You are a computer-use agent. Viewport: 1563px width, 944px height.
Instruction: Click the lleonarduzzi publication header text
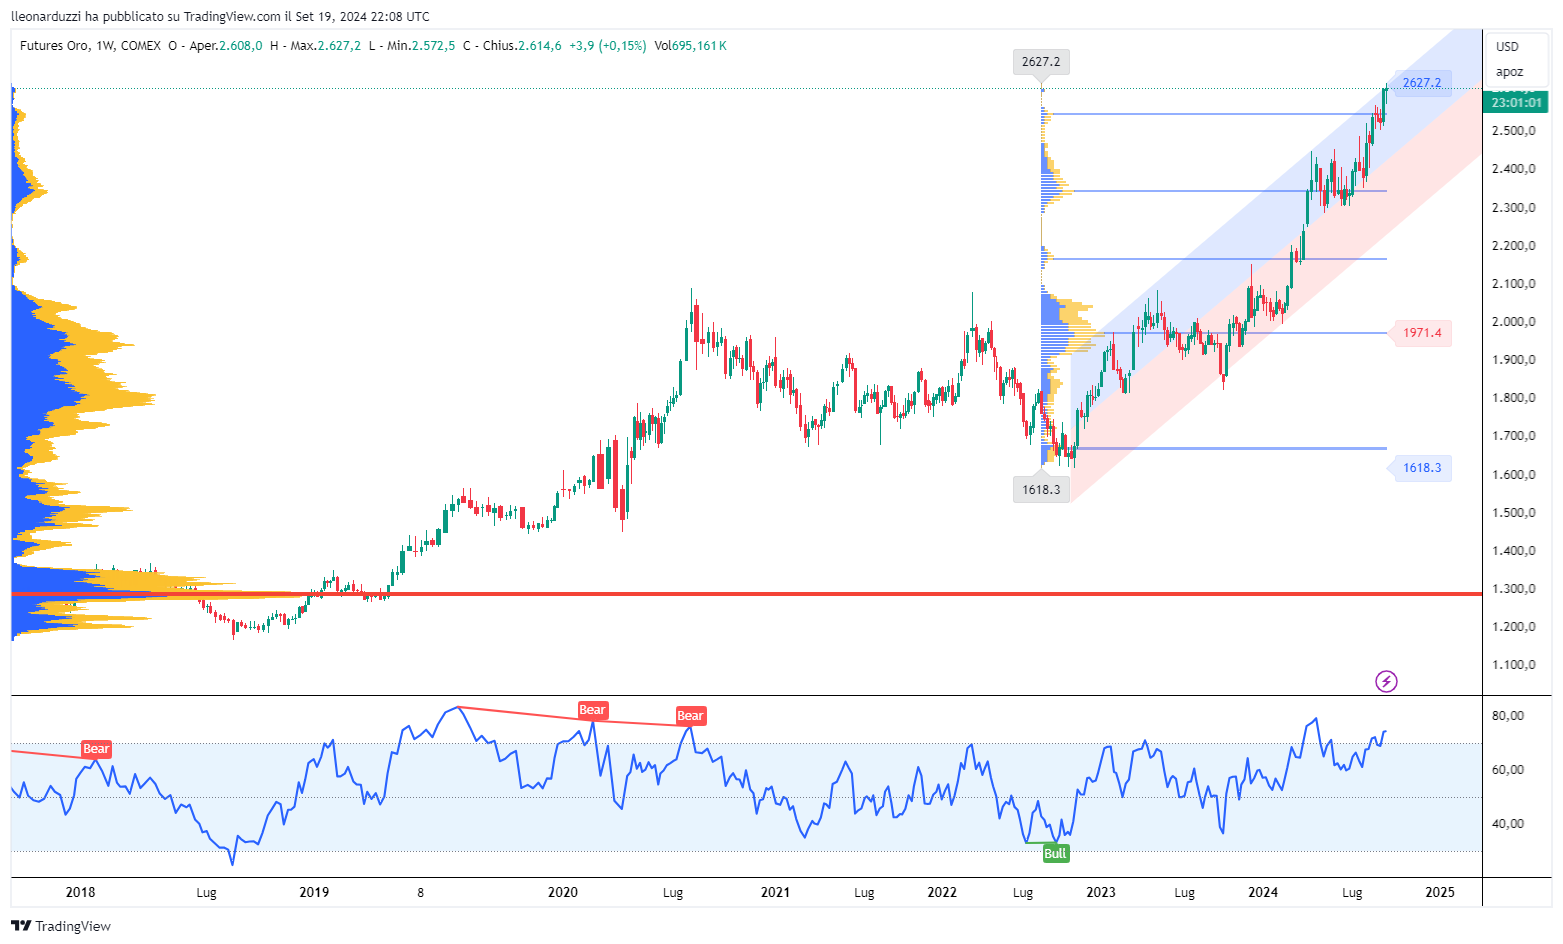click(x=220, y=17)
